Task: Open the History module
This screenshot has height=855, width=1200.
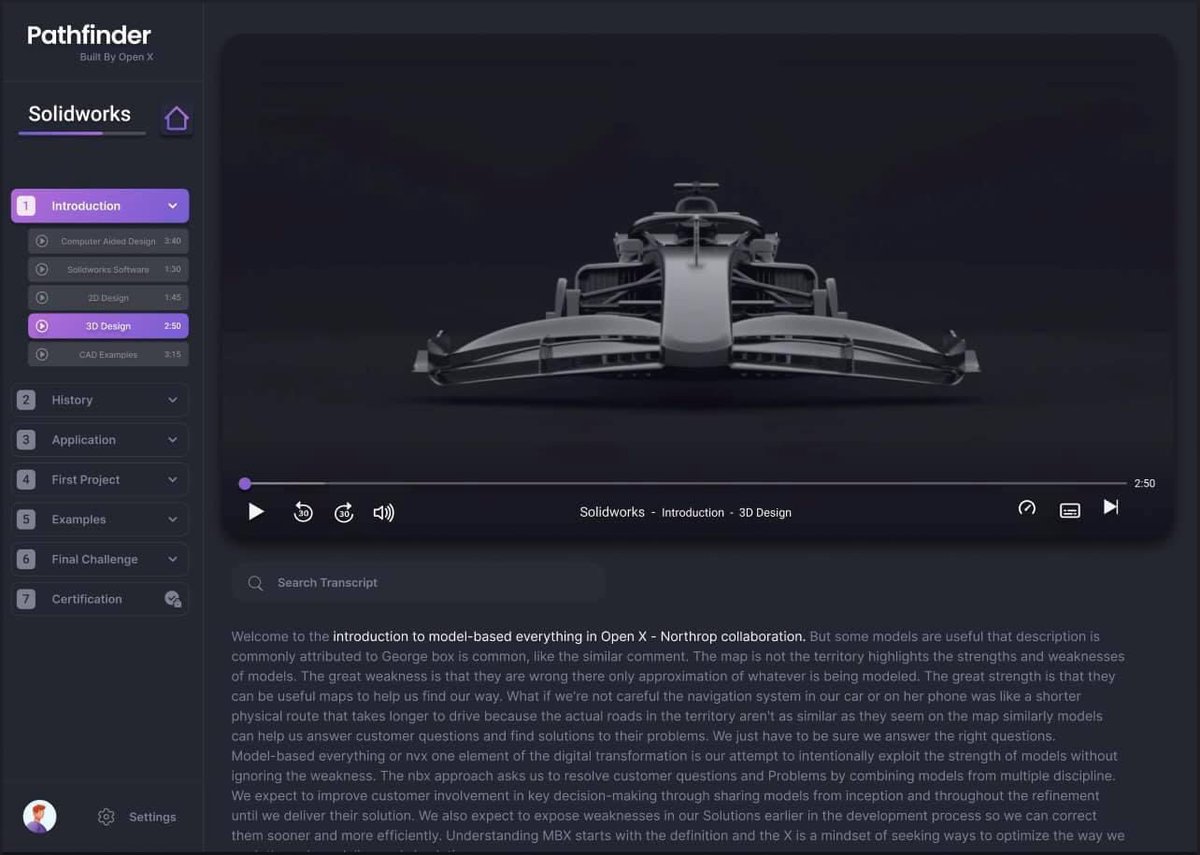Action: (x=100, y=400)
